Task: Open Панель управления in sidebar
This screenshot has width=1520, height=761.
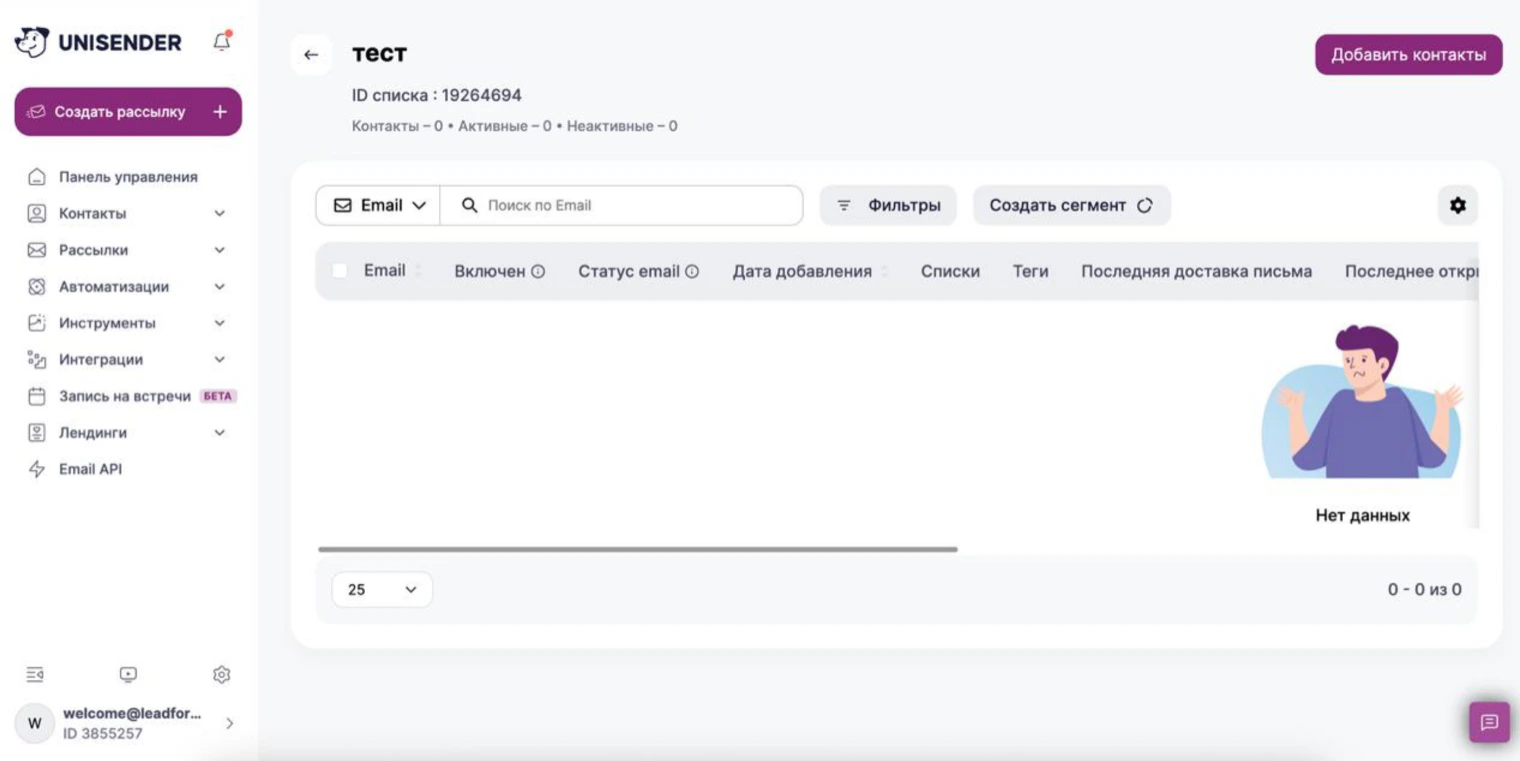Action: [x=128, y=177]
